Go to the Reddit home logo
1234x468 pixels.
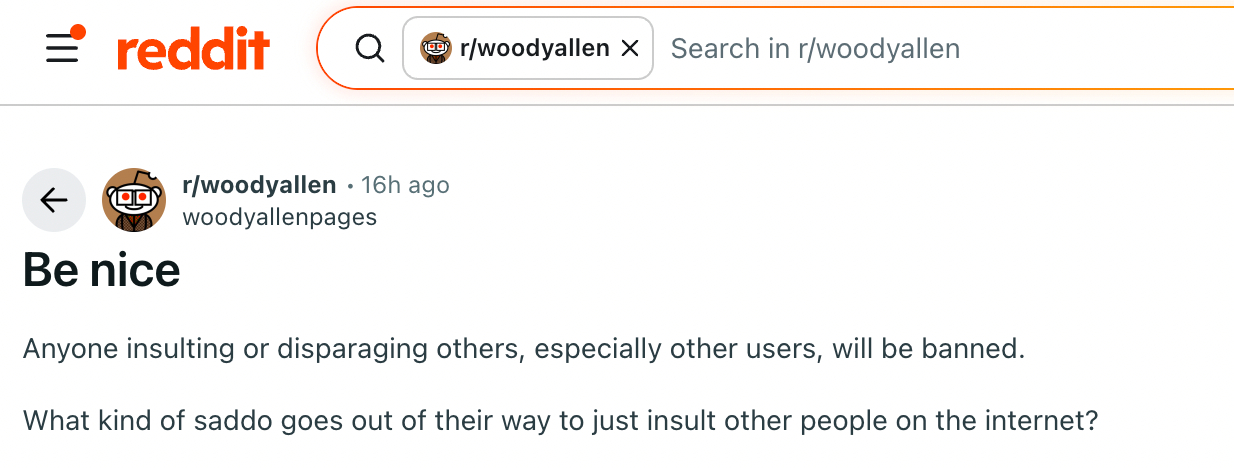(x=193, y=49)
